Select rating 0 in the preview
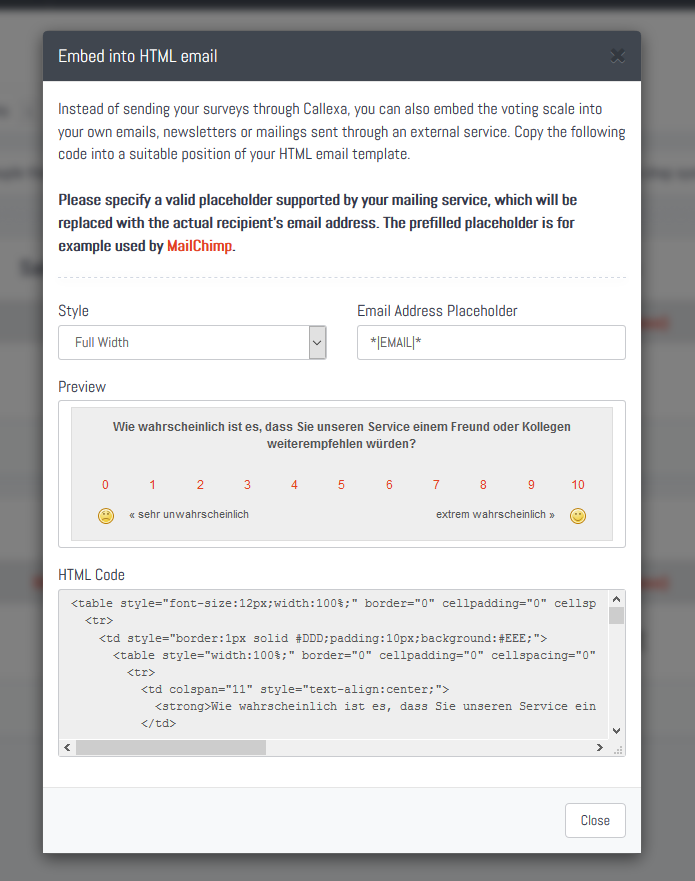This screenshot has width=695, height=881. [x=105, y=485]
